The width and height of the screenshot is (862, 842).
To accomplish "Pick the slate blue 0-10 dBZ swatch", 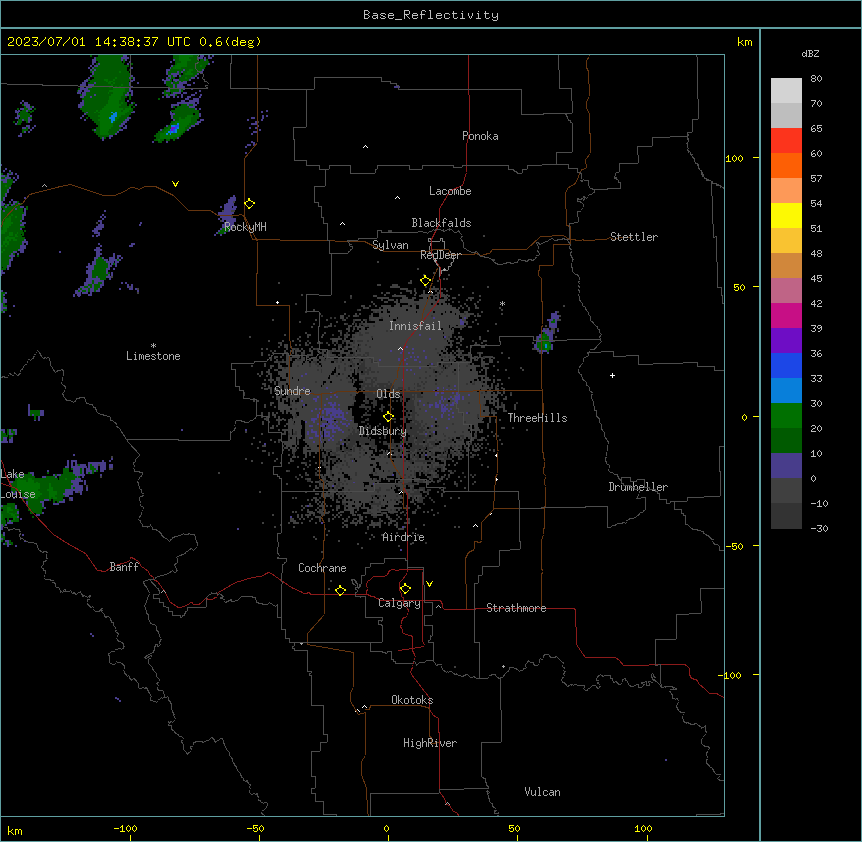I will [786, 466].
